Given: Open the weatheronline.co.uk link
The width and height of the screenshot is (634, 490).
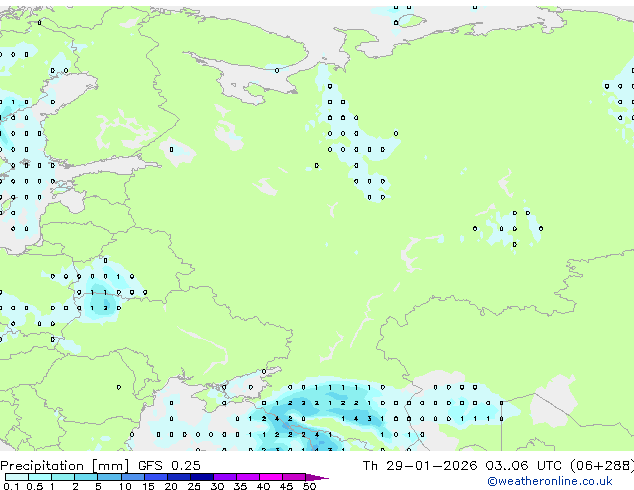Looking at the screenshot, I should pos(550,481).
